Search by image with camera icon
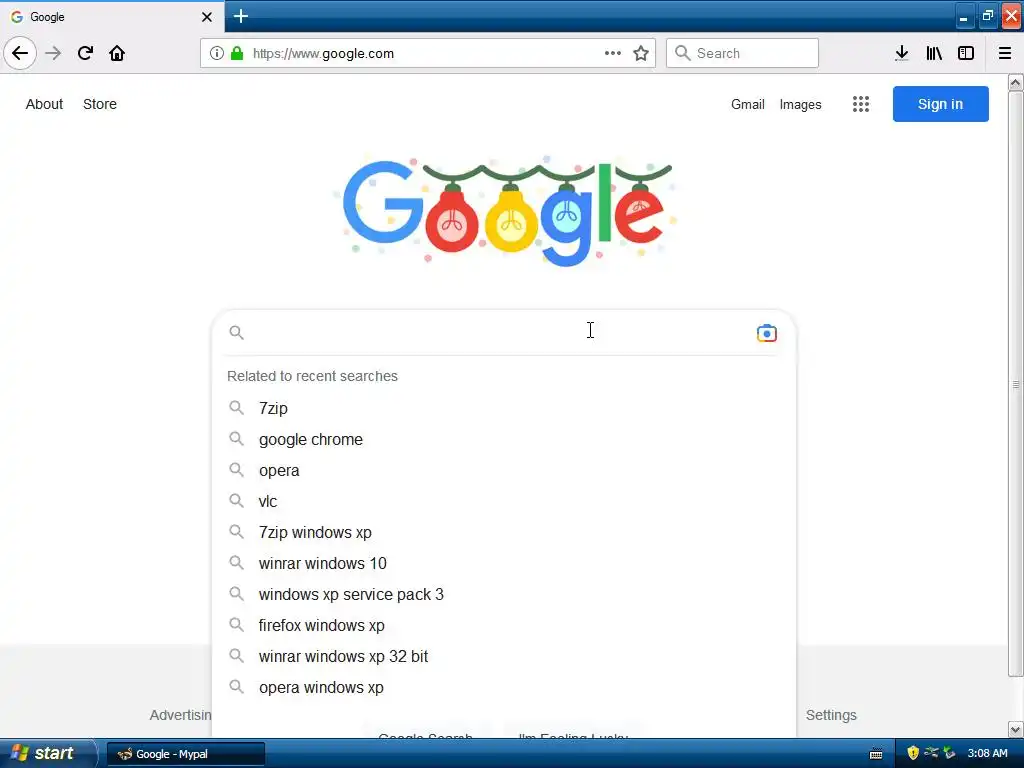This screenshot has height=768, width=1024. pos(767,333)
